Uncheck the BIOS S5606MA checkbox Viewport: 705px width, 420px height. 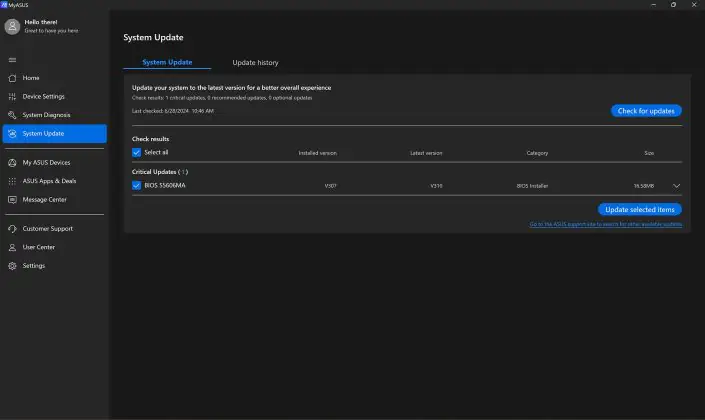136,185
